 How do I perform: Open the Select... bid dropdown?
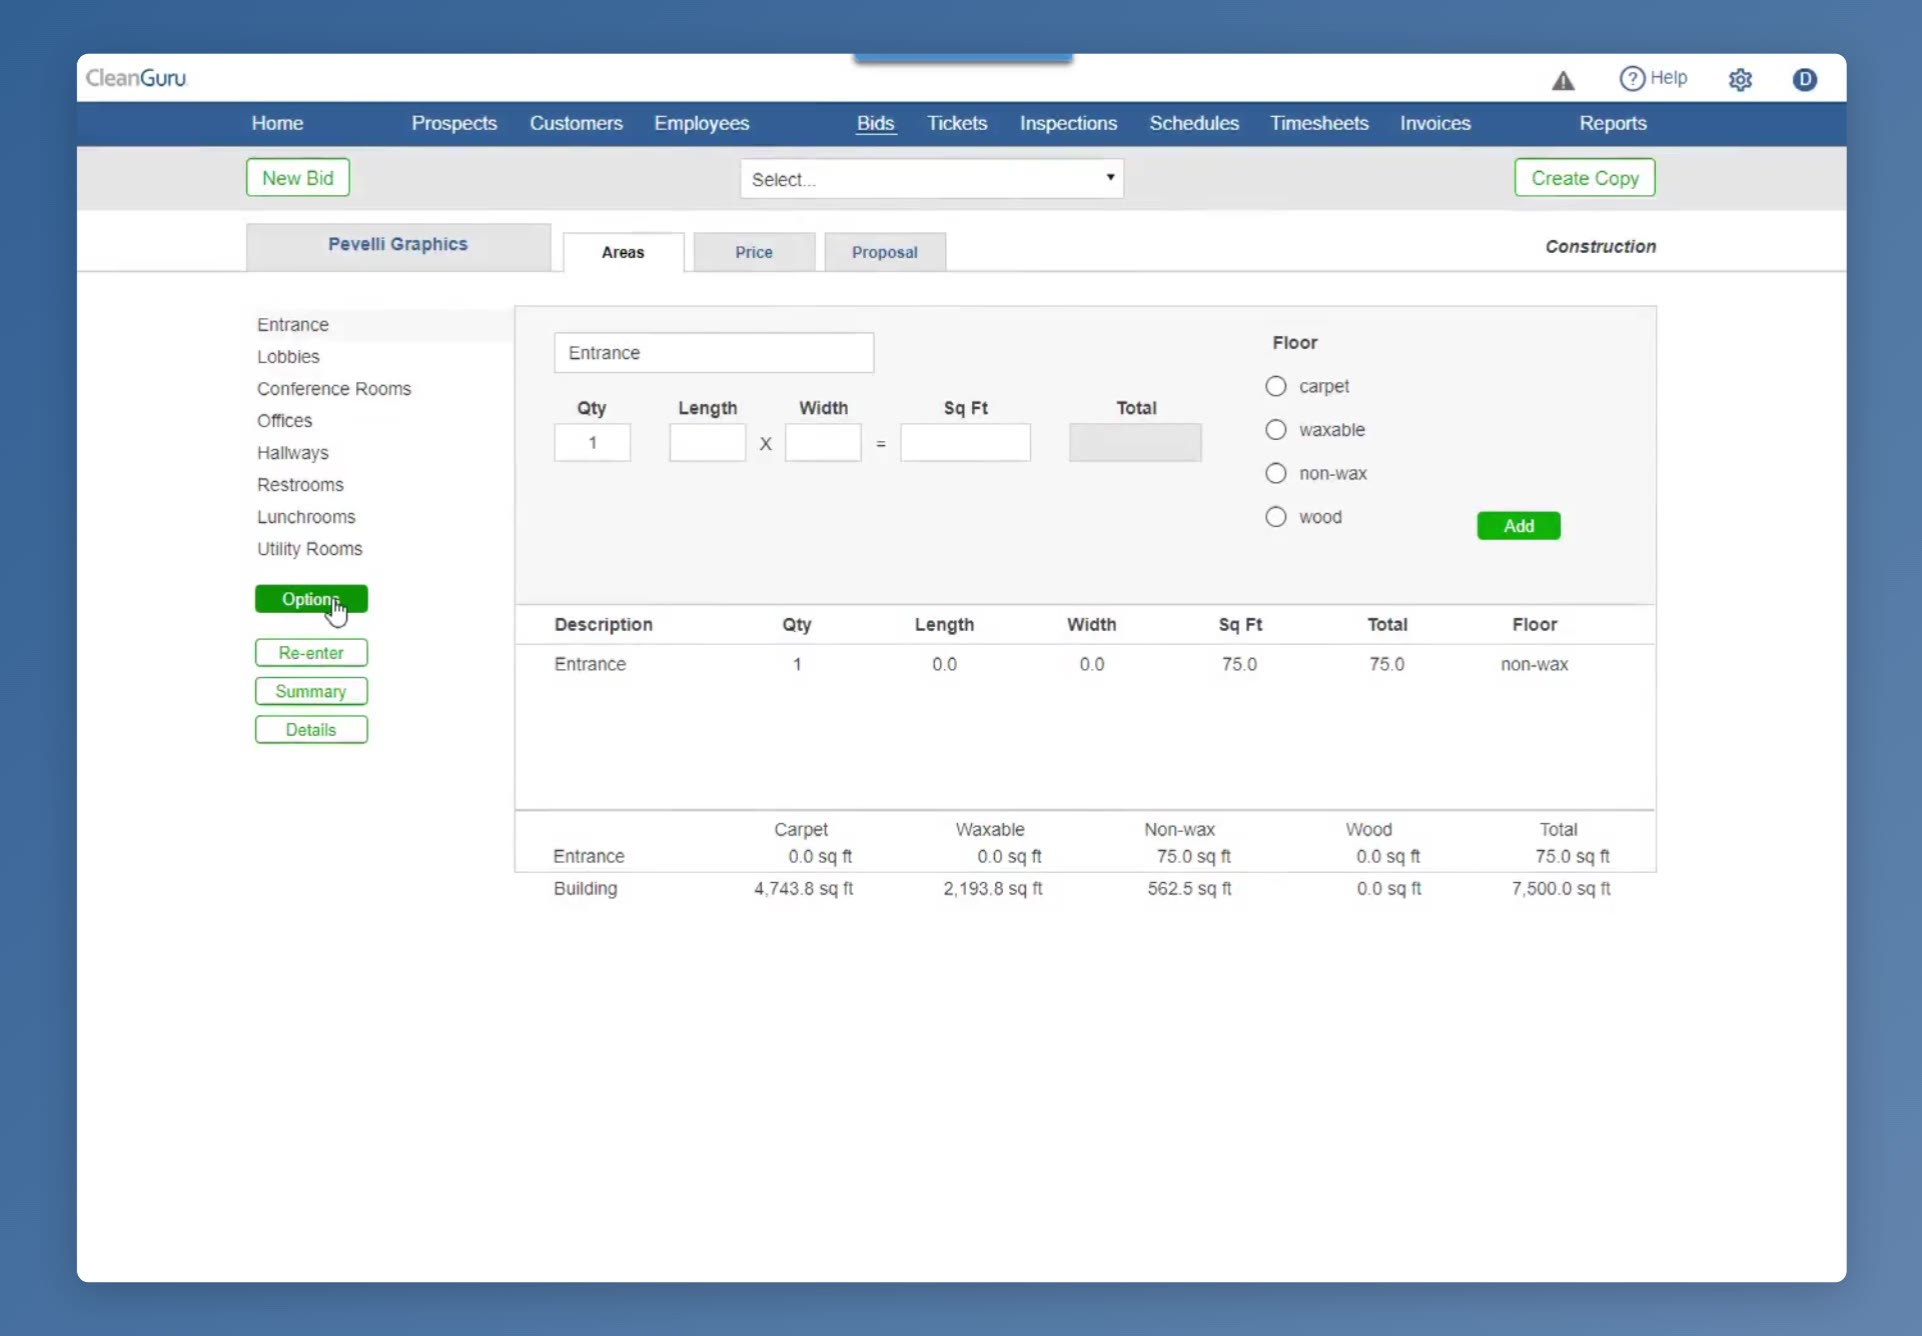(x=931, y=179)
